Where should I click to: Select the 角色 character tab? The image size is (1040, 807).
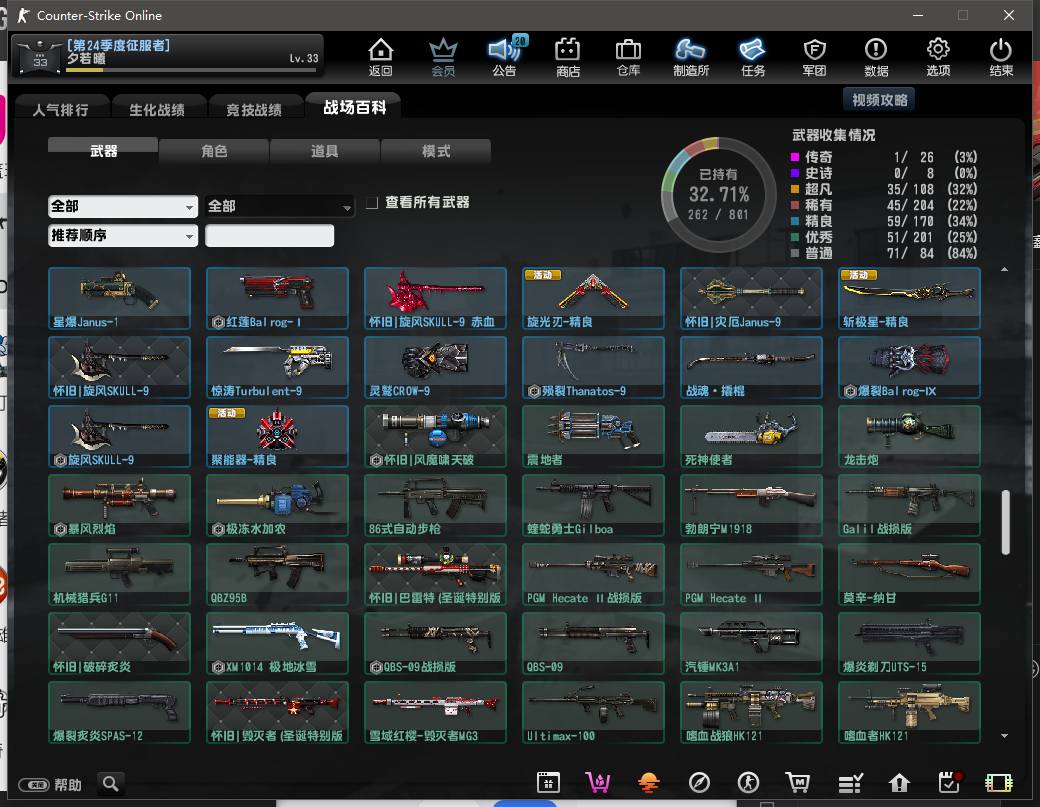coord(214,151)
